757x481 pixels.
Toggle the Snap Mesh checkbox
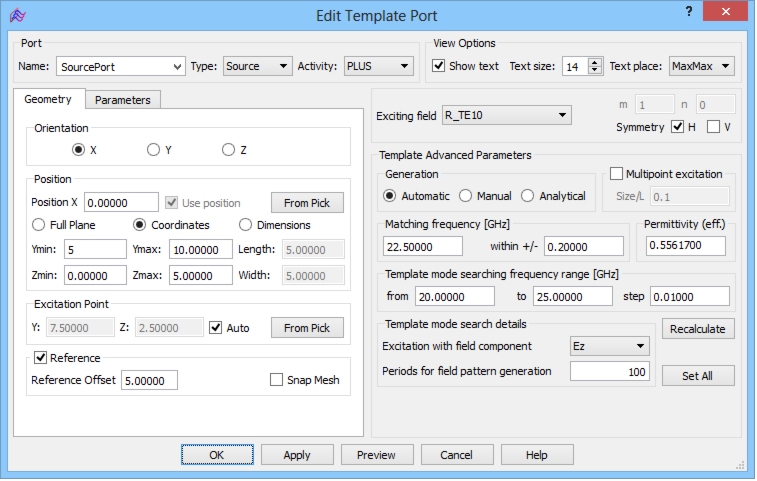[276, 380]
